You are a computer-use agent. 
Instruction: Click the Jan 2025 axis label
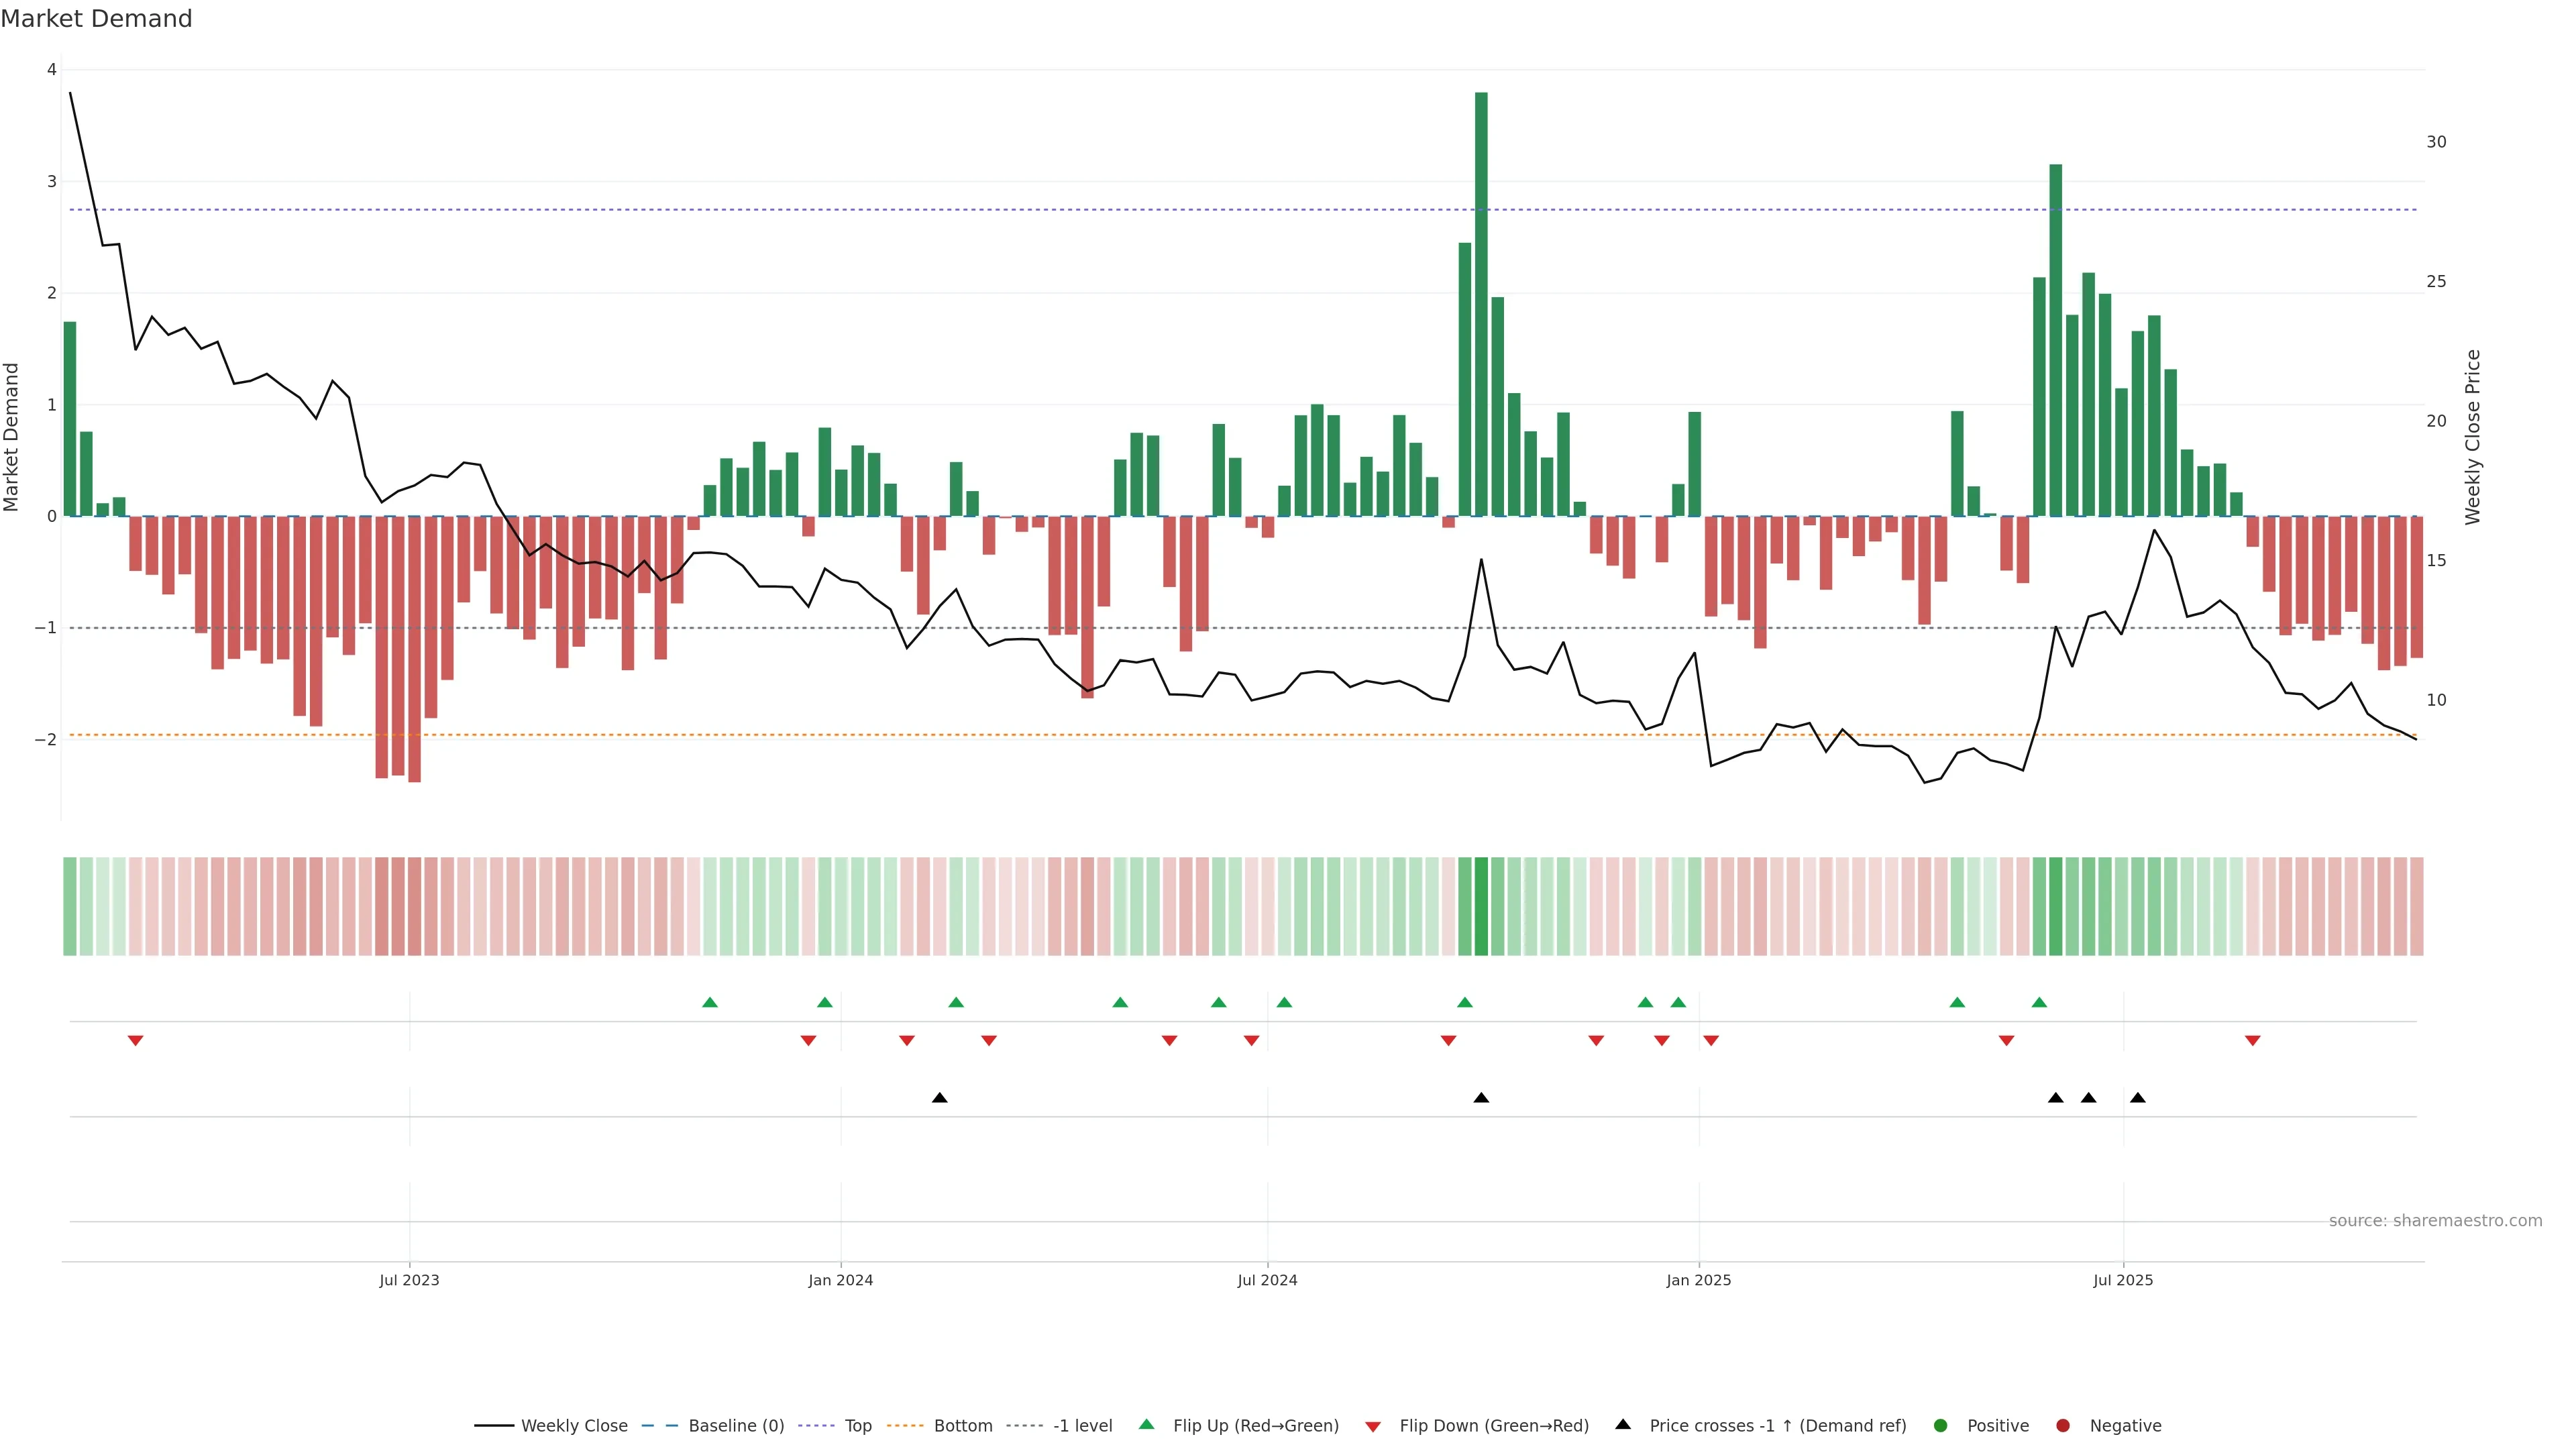pos(1698,1280)
